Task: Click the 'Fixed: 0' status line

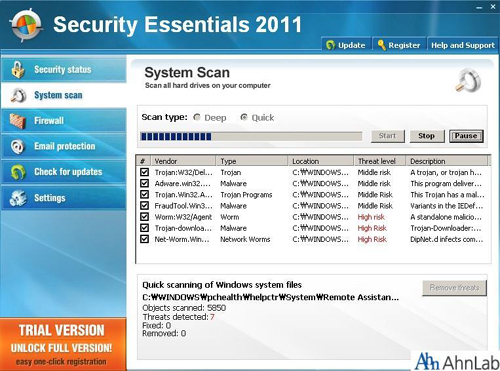Action: (x=157, y=325)
